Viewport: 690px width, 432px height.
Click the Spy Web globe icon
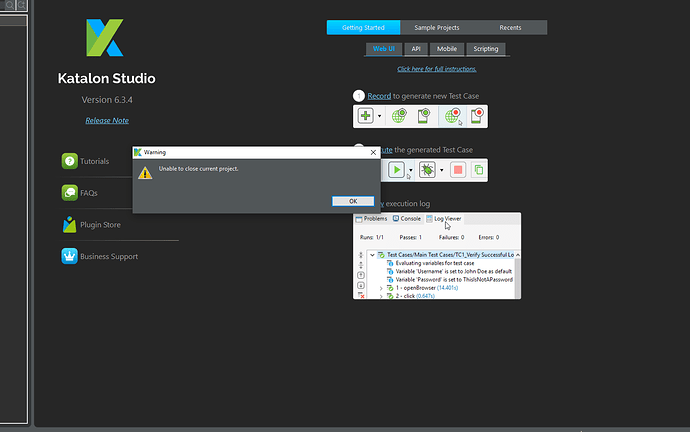(399, 116)
